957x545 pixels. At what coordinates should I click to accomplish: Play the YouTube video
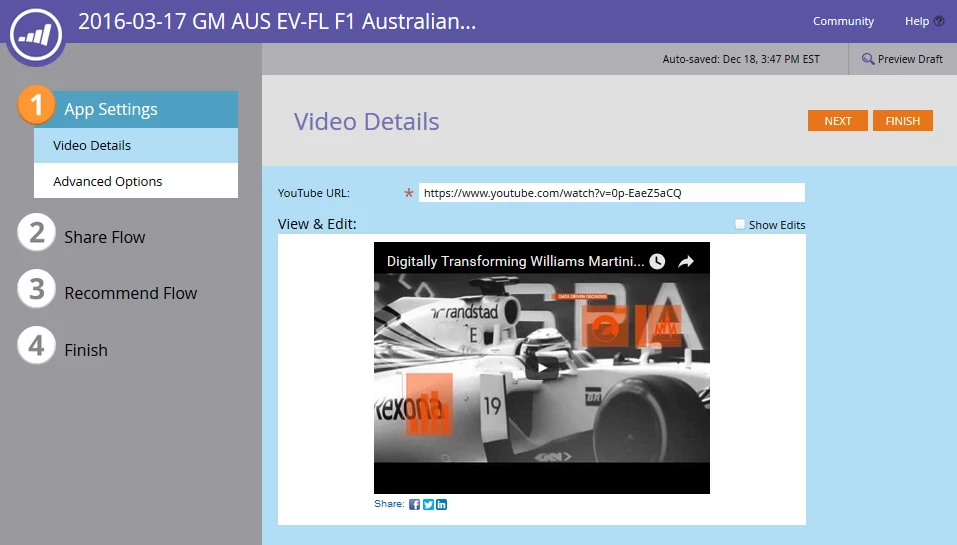(x=541, y=367)
